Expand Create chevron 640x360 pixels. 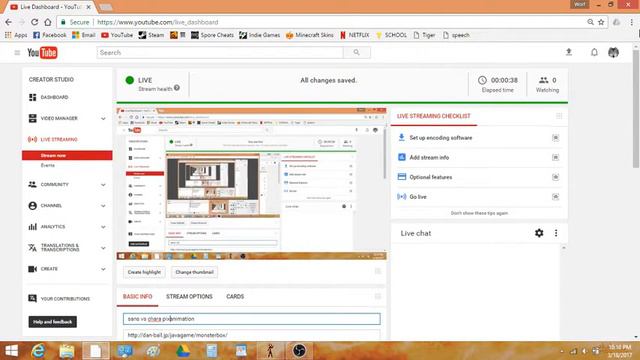tap(103, 269)
